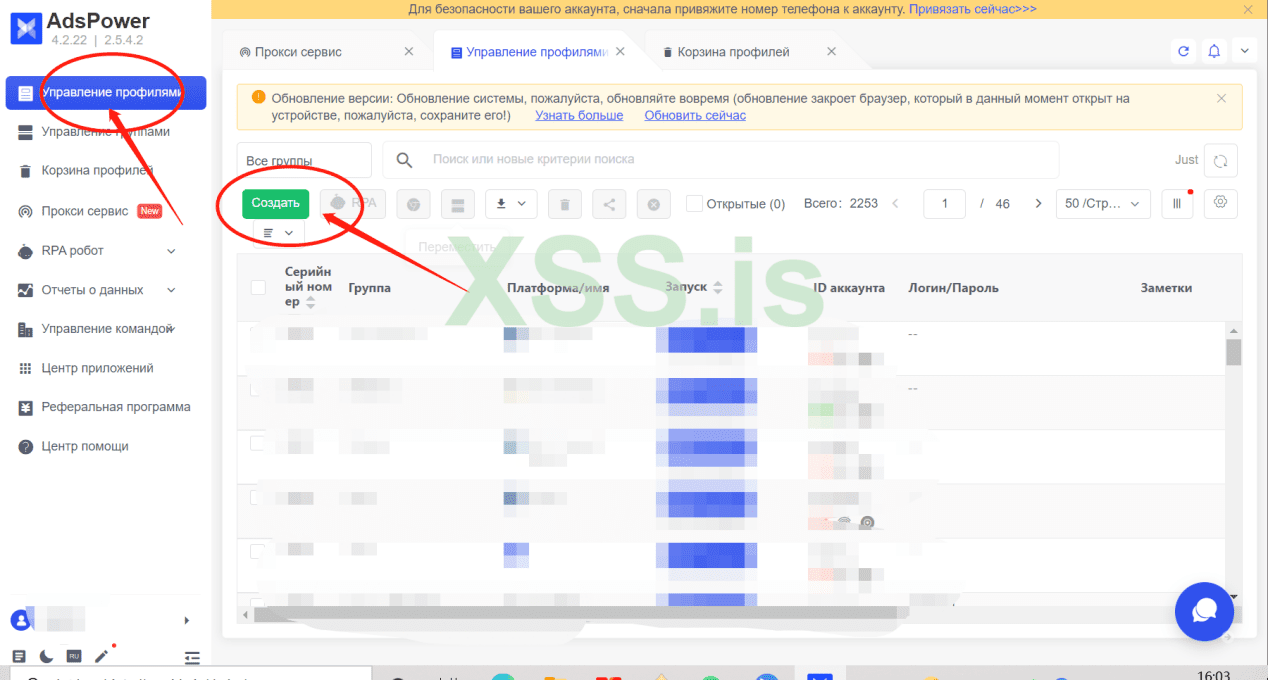Click the Привязать сейчас>>> link

tap(974, 9)
